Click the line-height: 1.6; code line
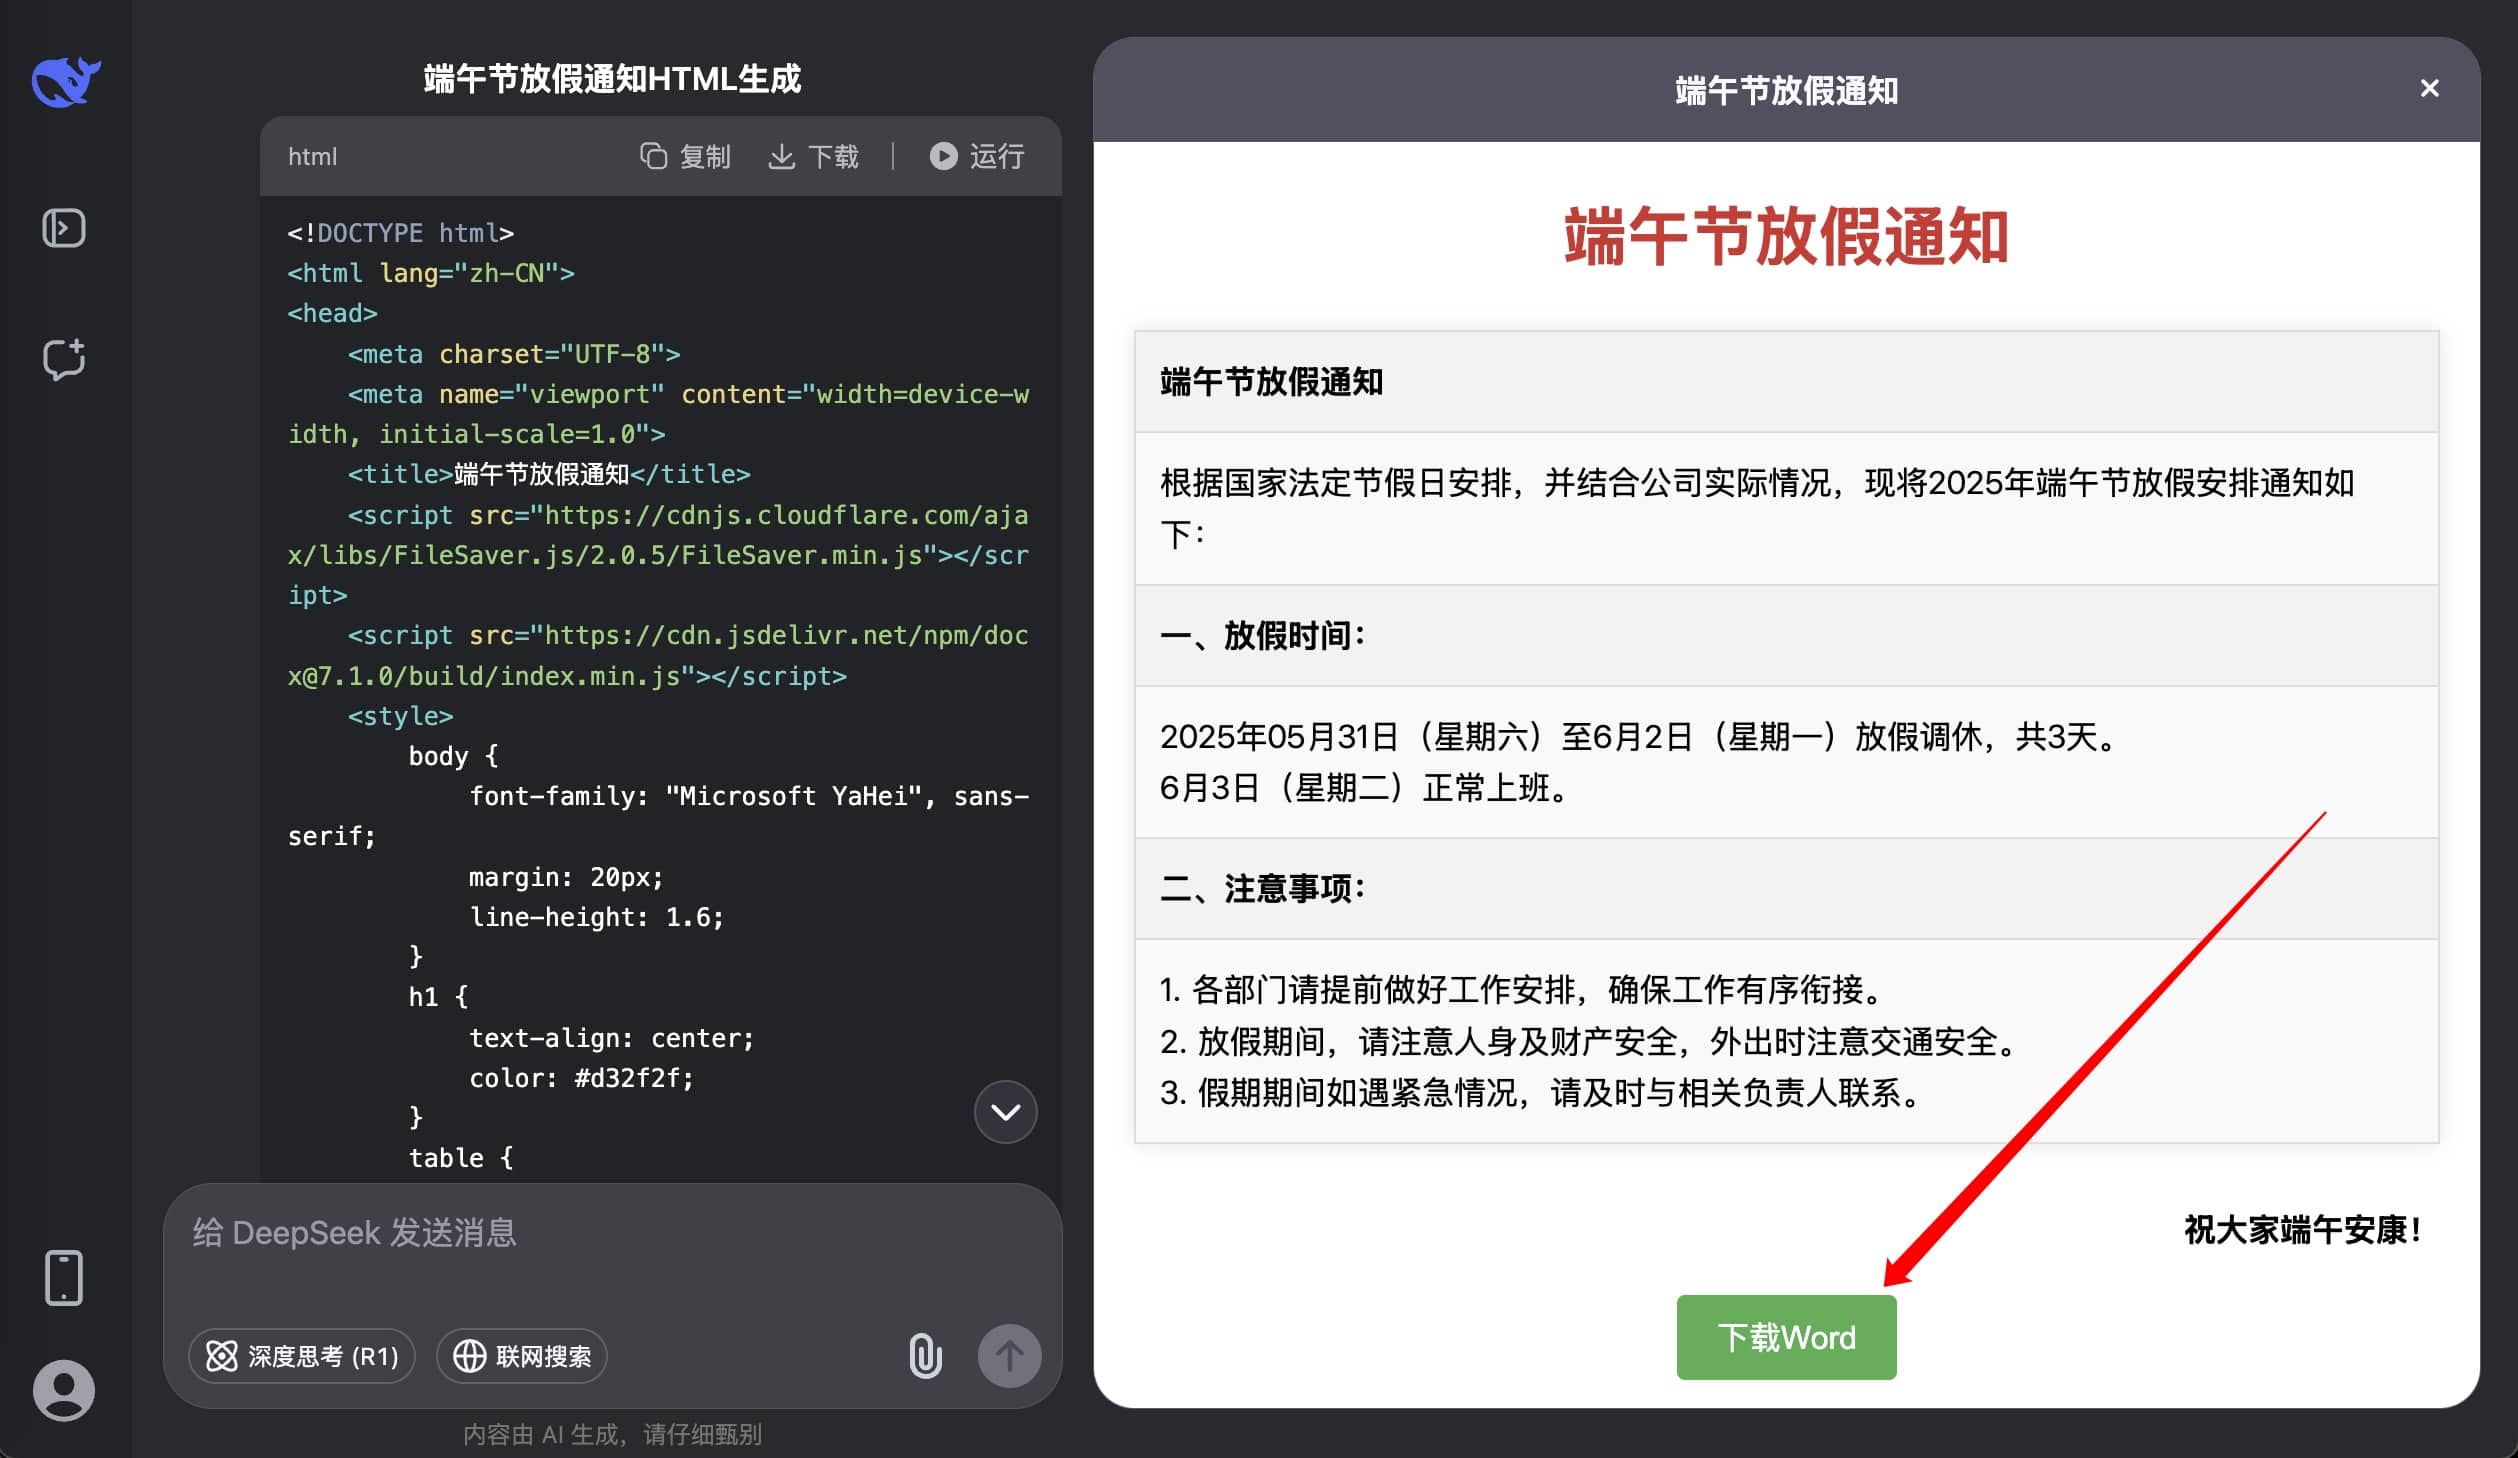Screen dimensions: 2518x1458 tap(596, 917)
